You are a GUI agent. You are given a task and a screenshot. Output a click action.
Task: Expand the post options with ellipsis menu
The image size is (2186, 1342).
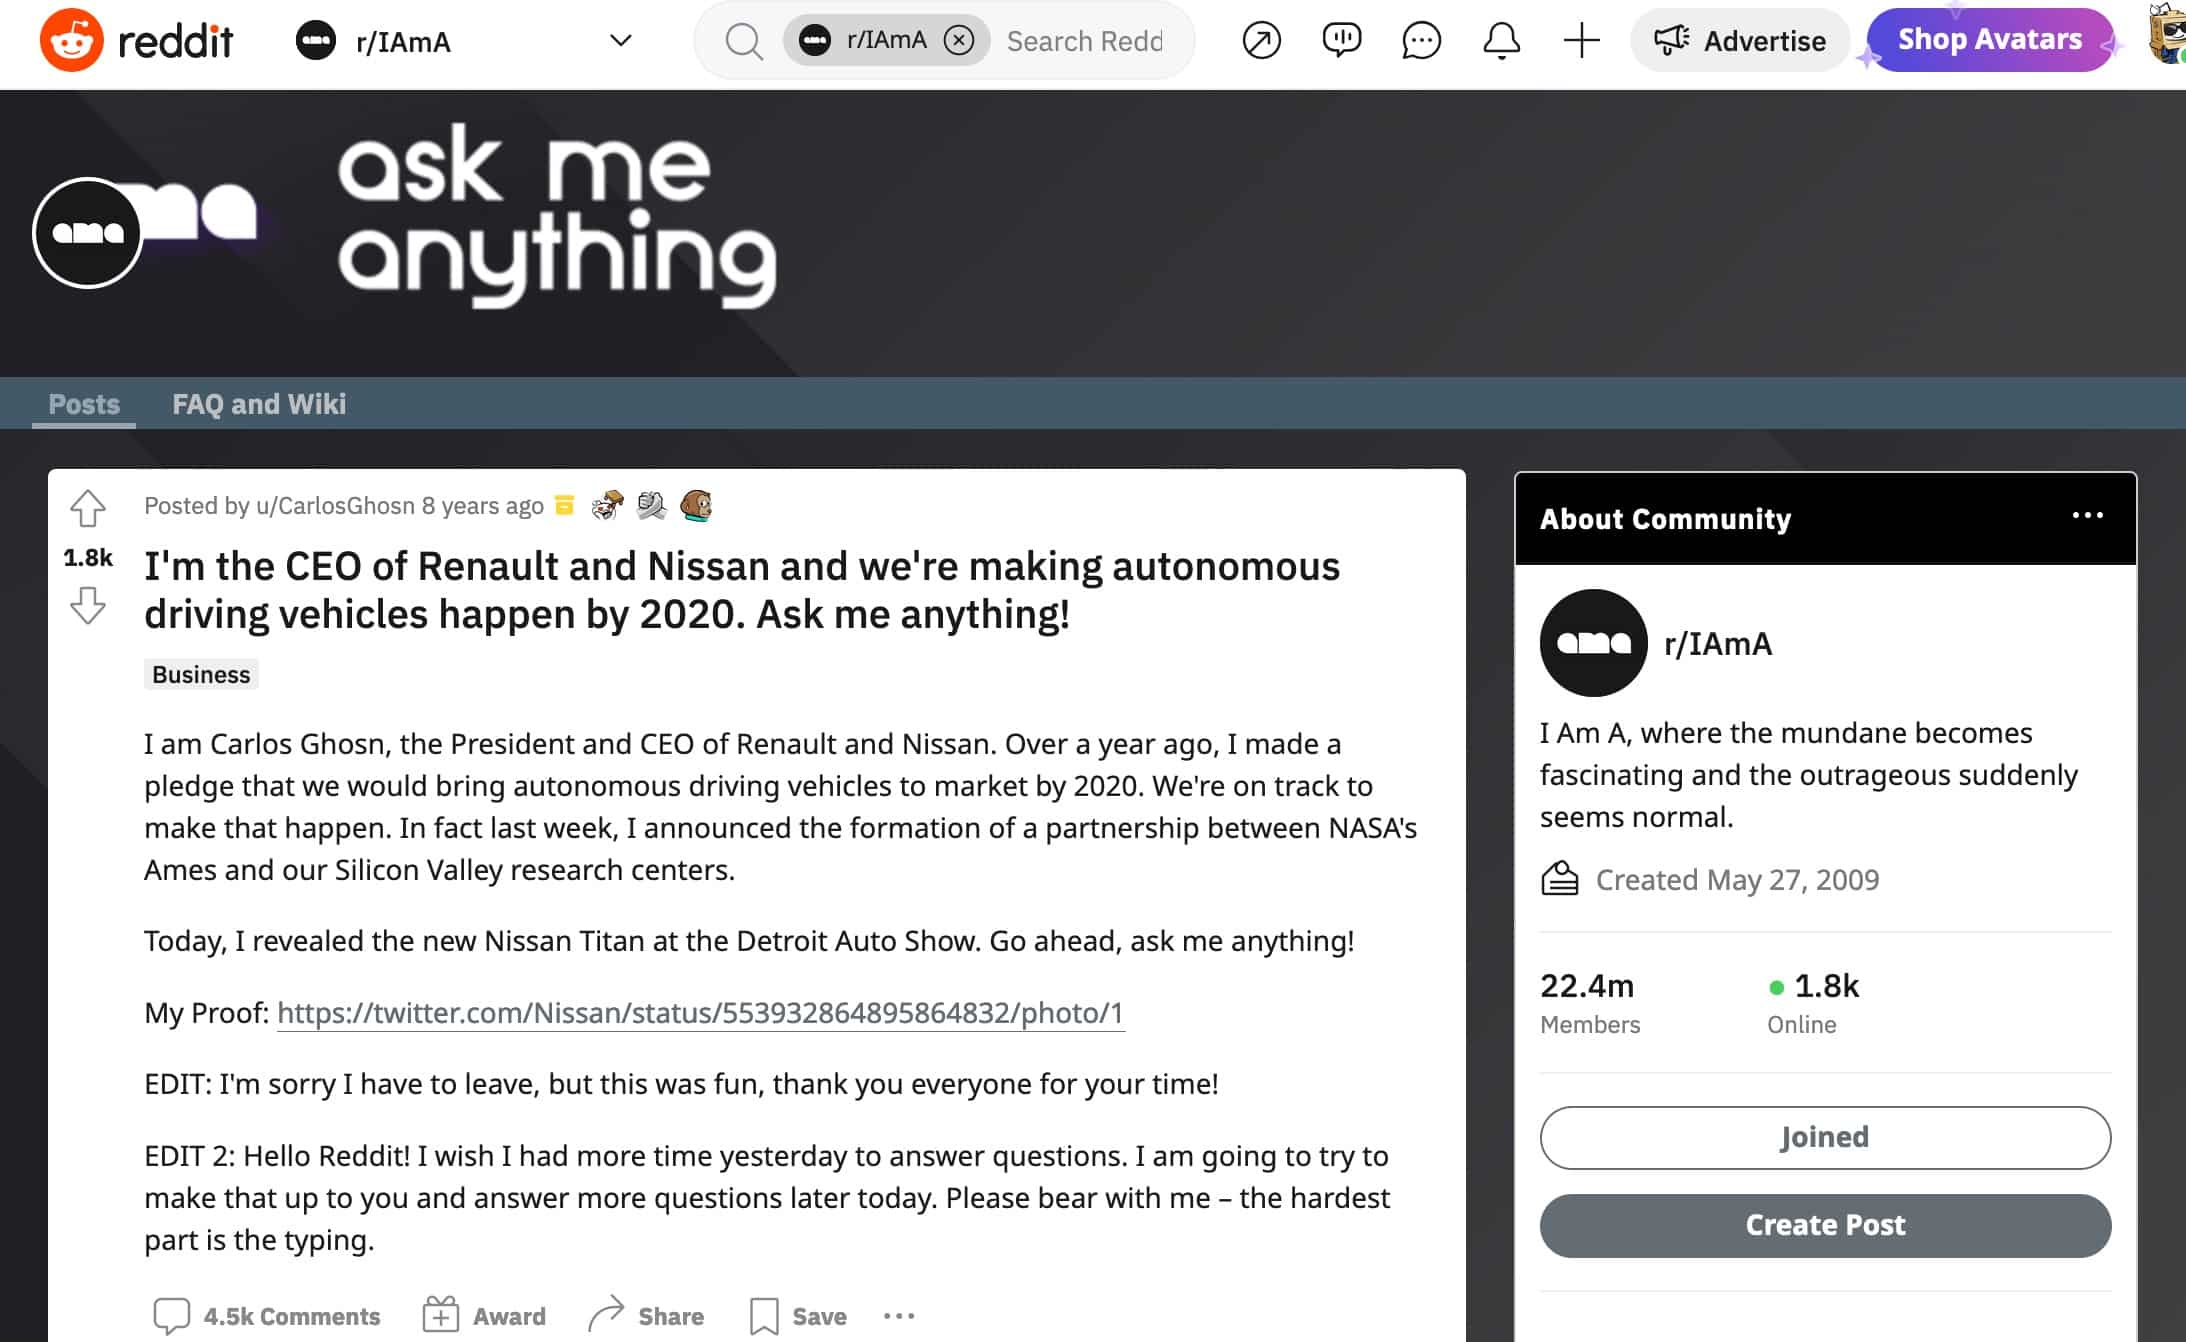(906, 1315)
